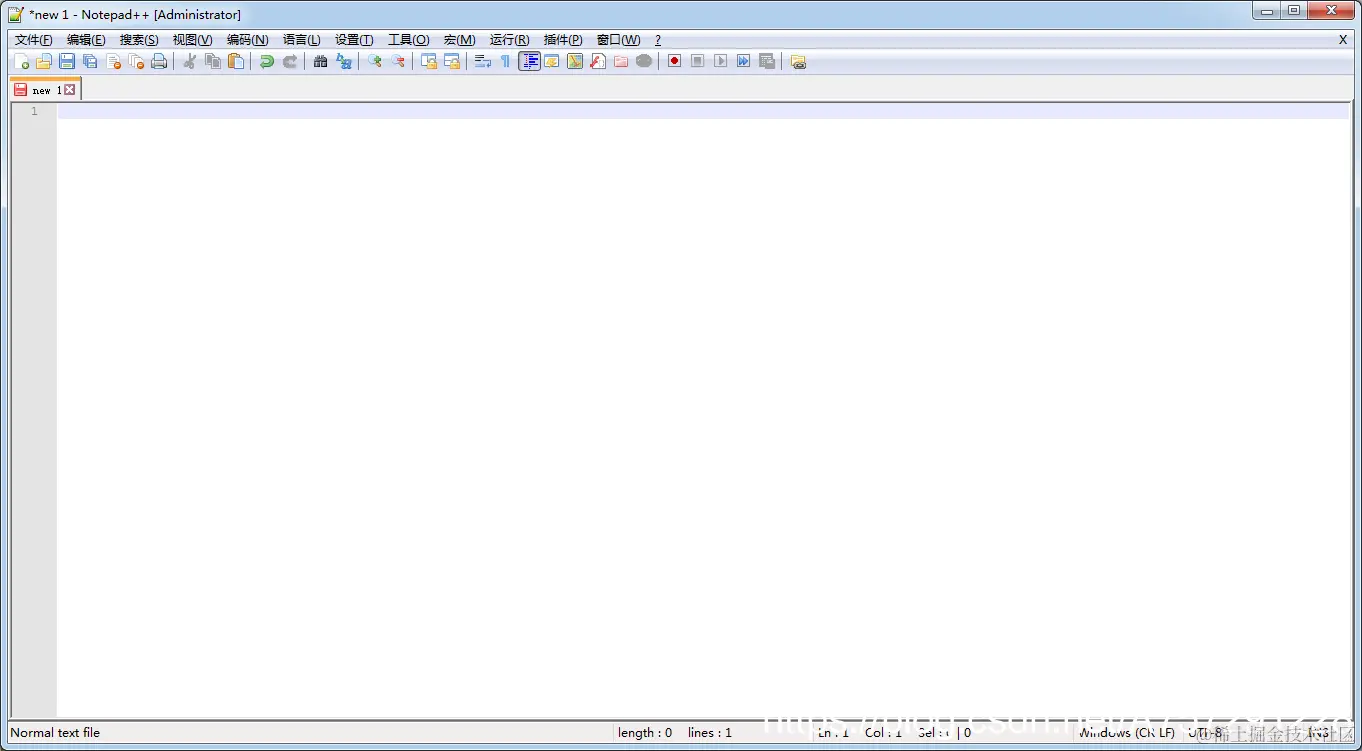Open the Replace dialog toolbar icon

[x=343, y=61]
